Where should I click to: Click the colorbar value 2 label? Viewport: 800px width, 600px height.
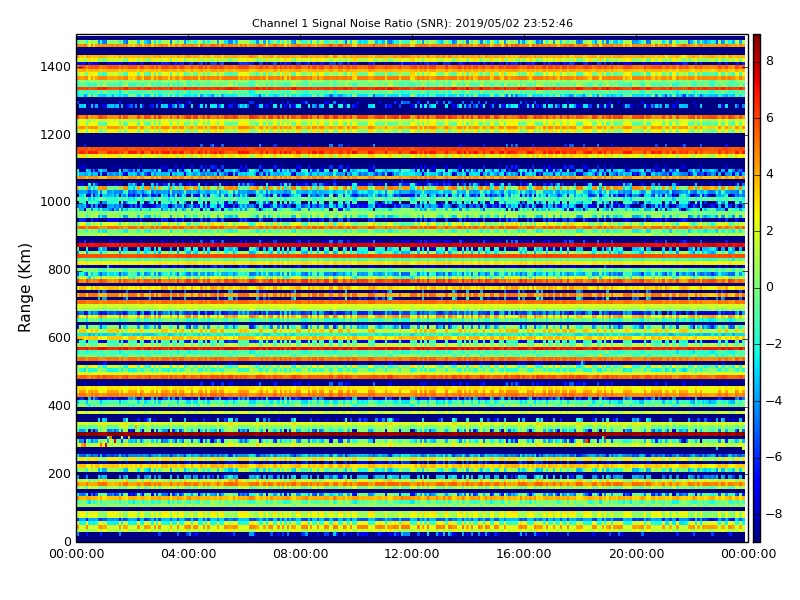[x=770, y=231]
